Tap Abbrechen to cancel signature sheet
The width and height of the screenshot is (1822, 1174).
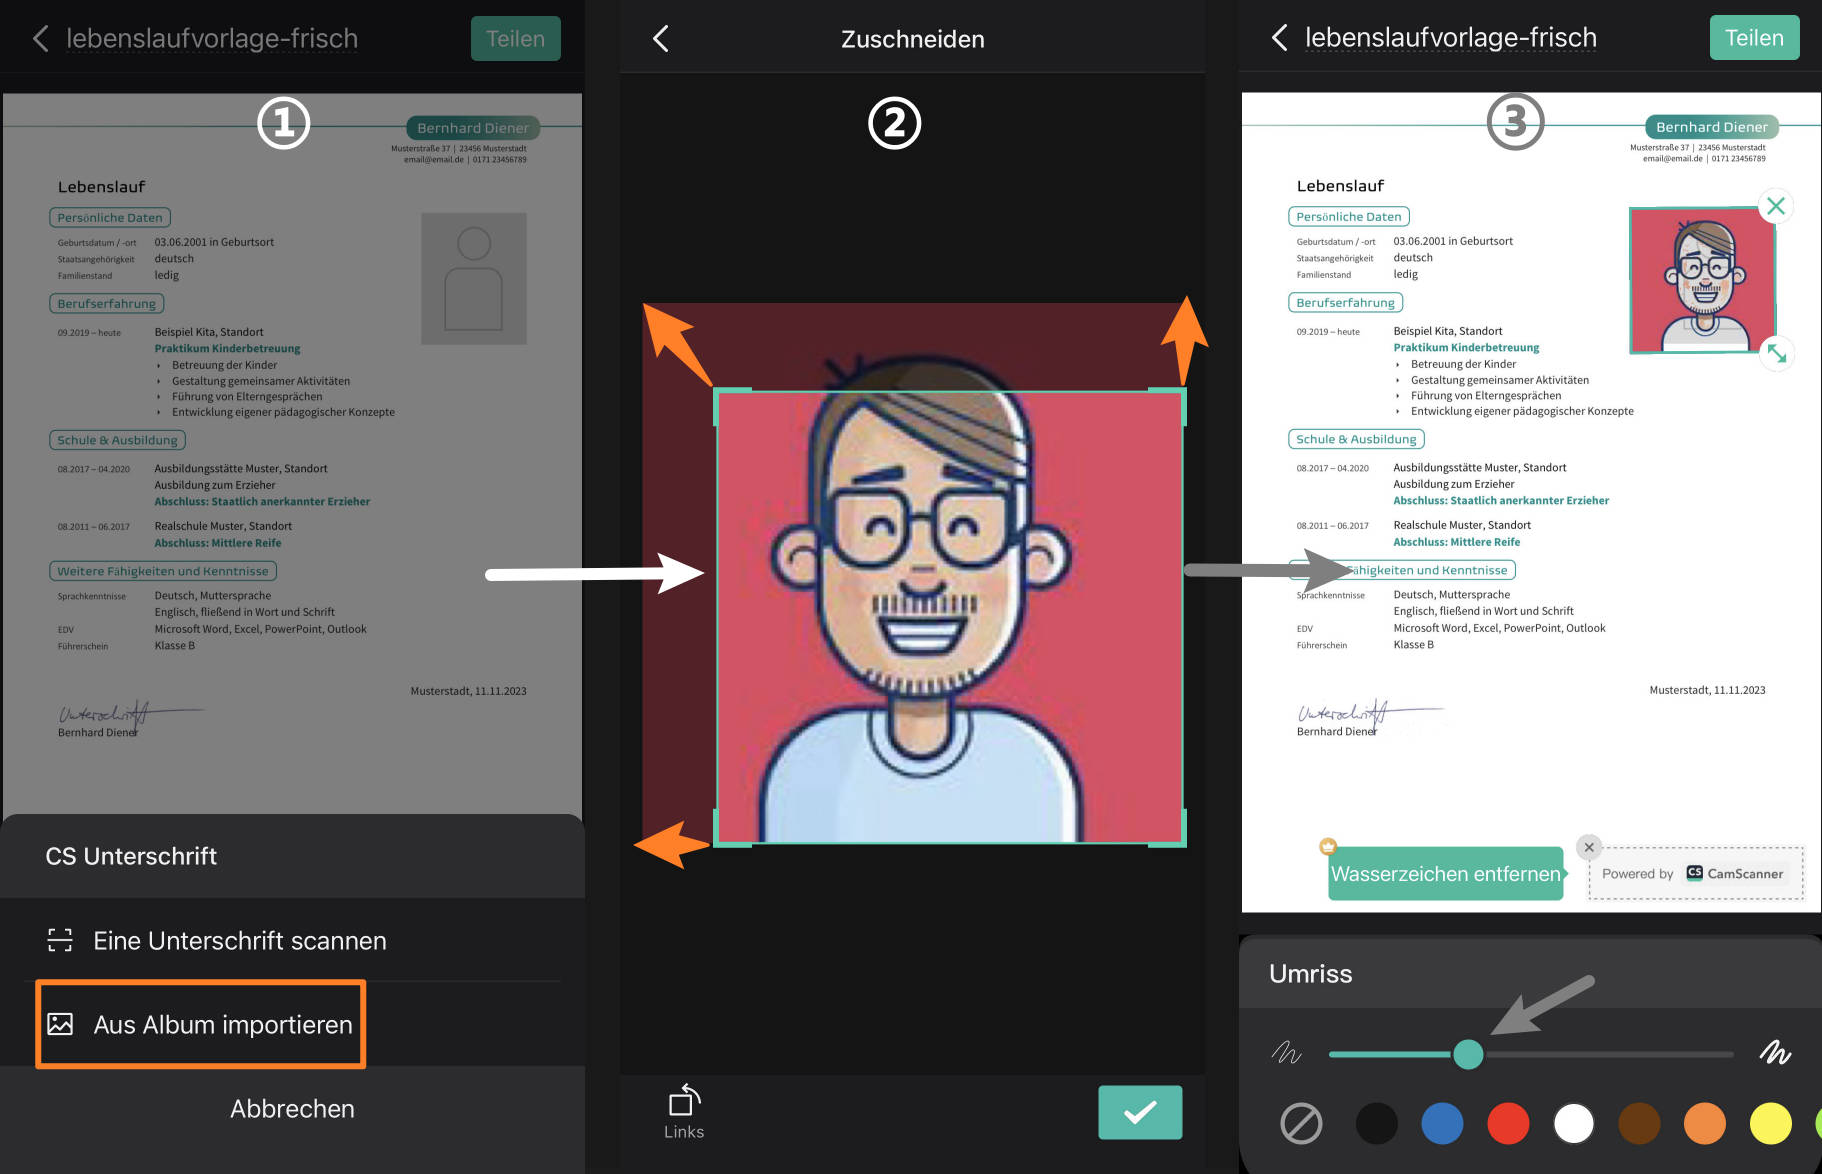click(x=292, y=1108)
